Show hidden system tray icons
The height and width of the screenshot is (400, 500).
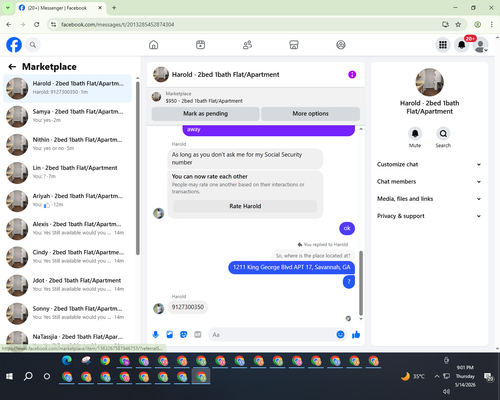(x=437, y=376)
